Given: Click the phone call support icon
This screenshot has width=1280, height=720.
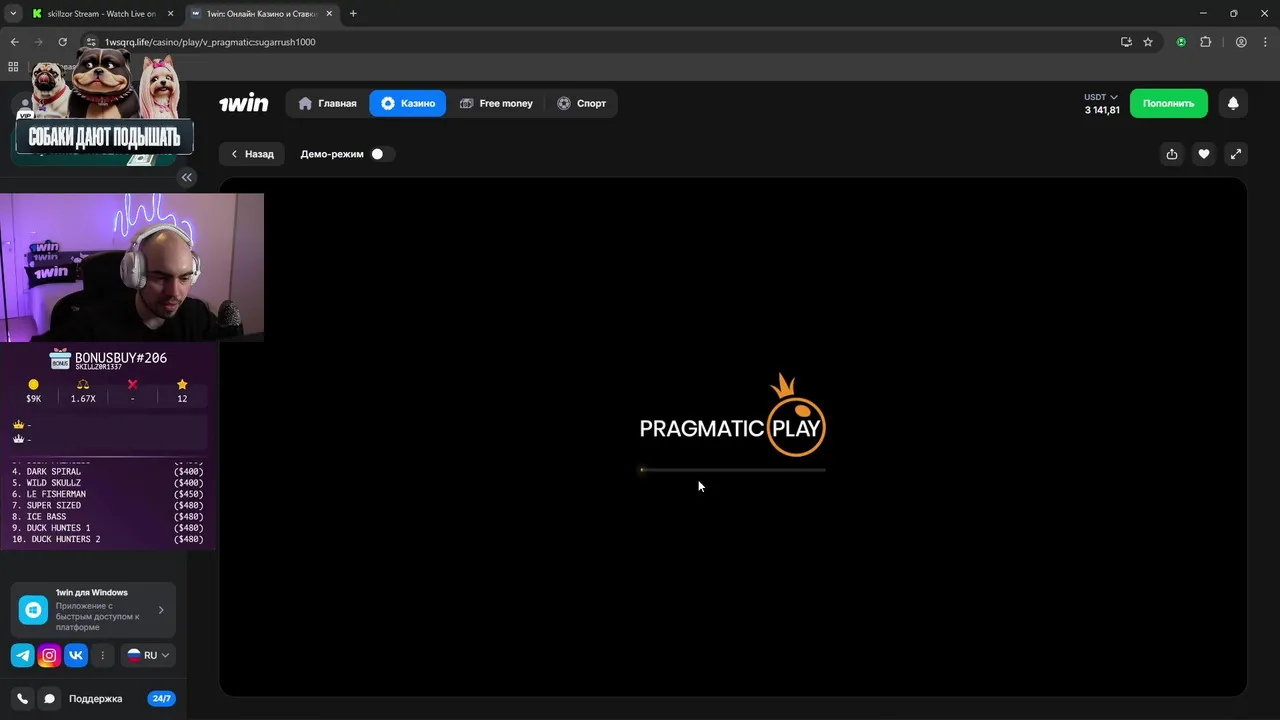Looking at the screenshot, I should [x=23, y=699].
